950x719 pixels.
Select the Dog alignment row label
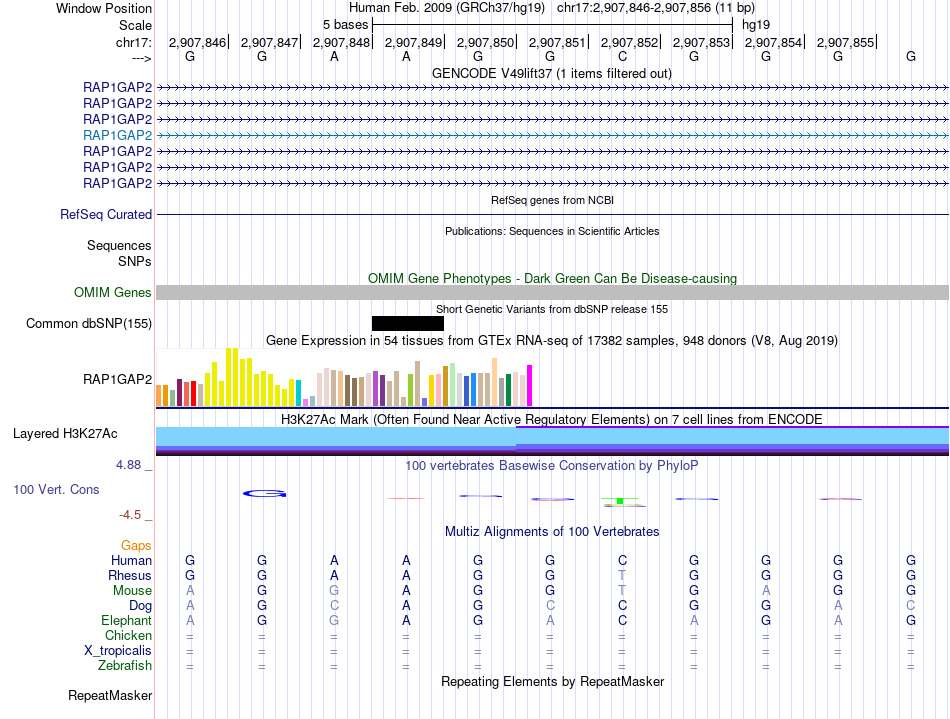(141, 606)
